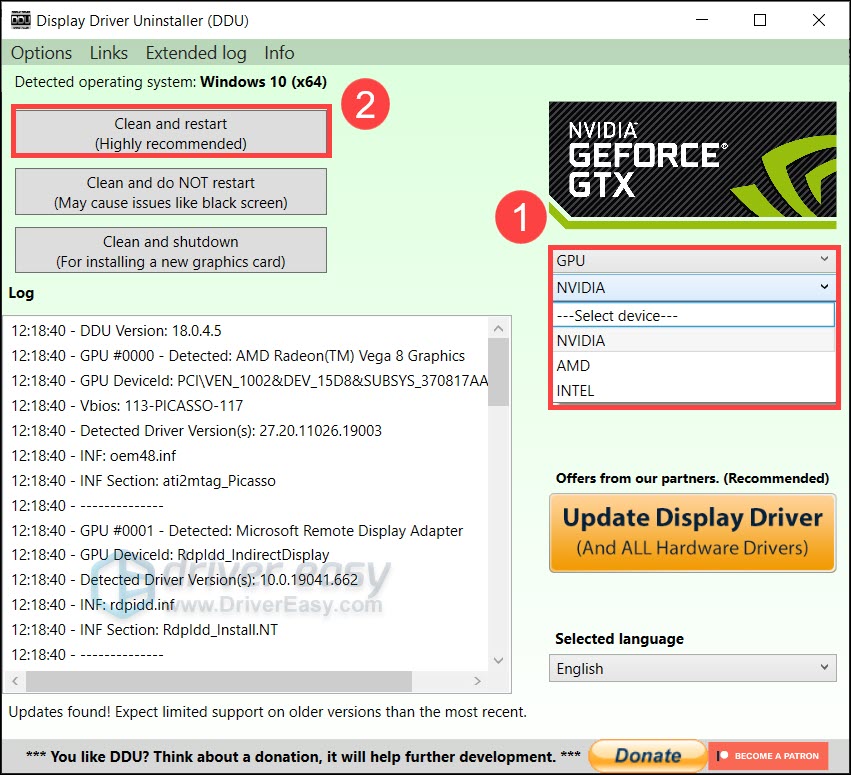Click the log scroll right arrow
The image size is (851, 775).
click(x=477, y=681)
